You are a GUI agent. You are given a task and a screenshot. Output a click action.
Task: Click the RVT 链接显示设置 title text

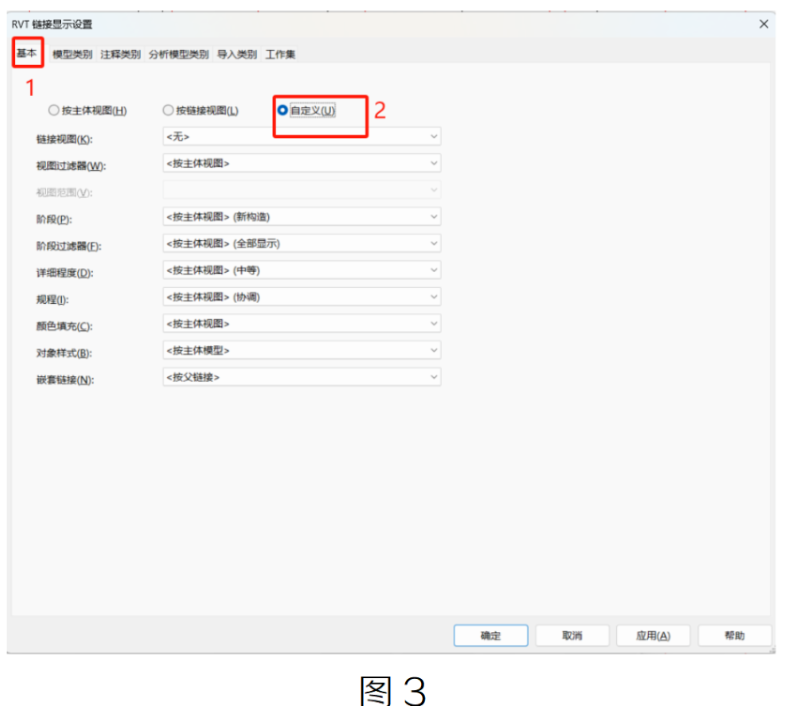(x=52, y=24)
